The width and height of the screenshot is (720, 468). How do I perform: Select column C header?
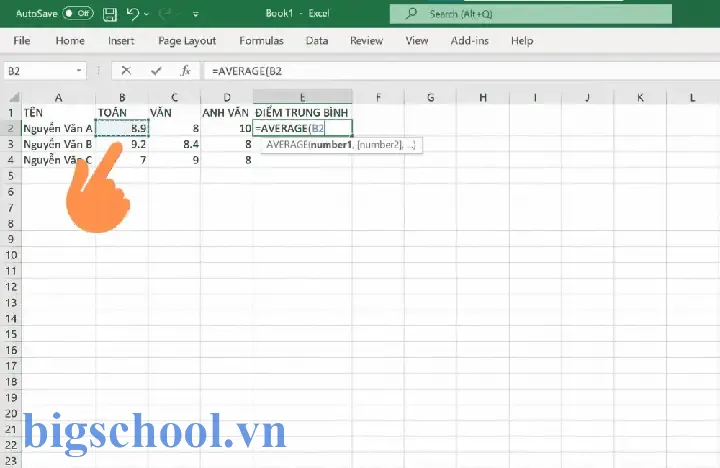[x=174, y=97]
